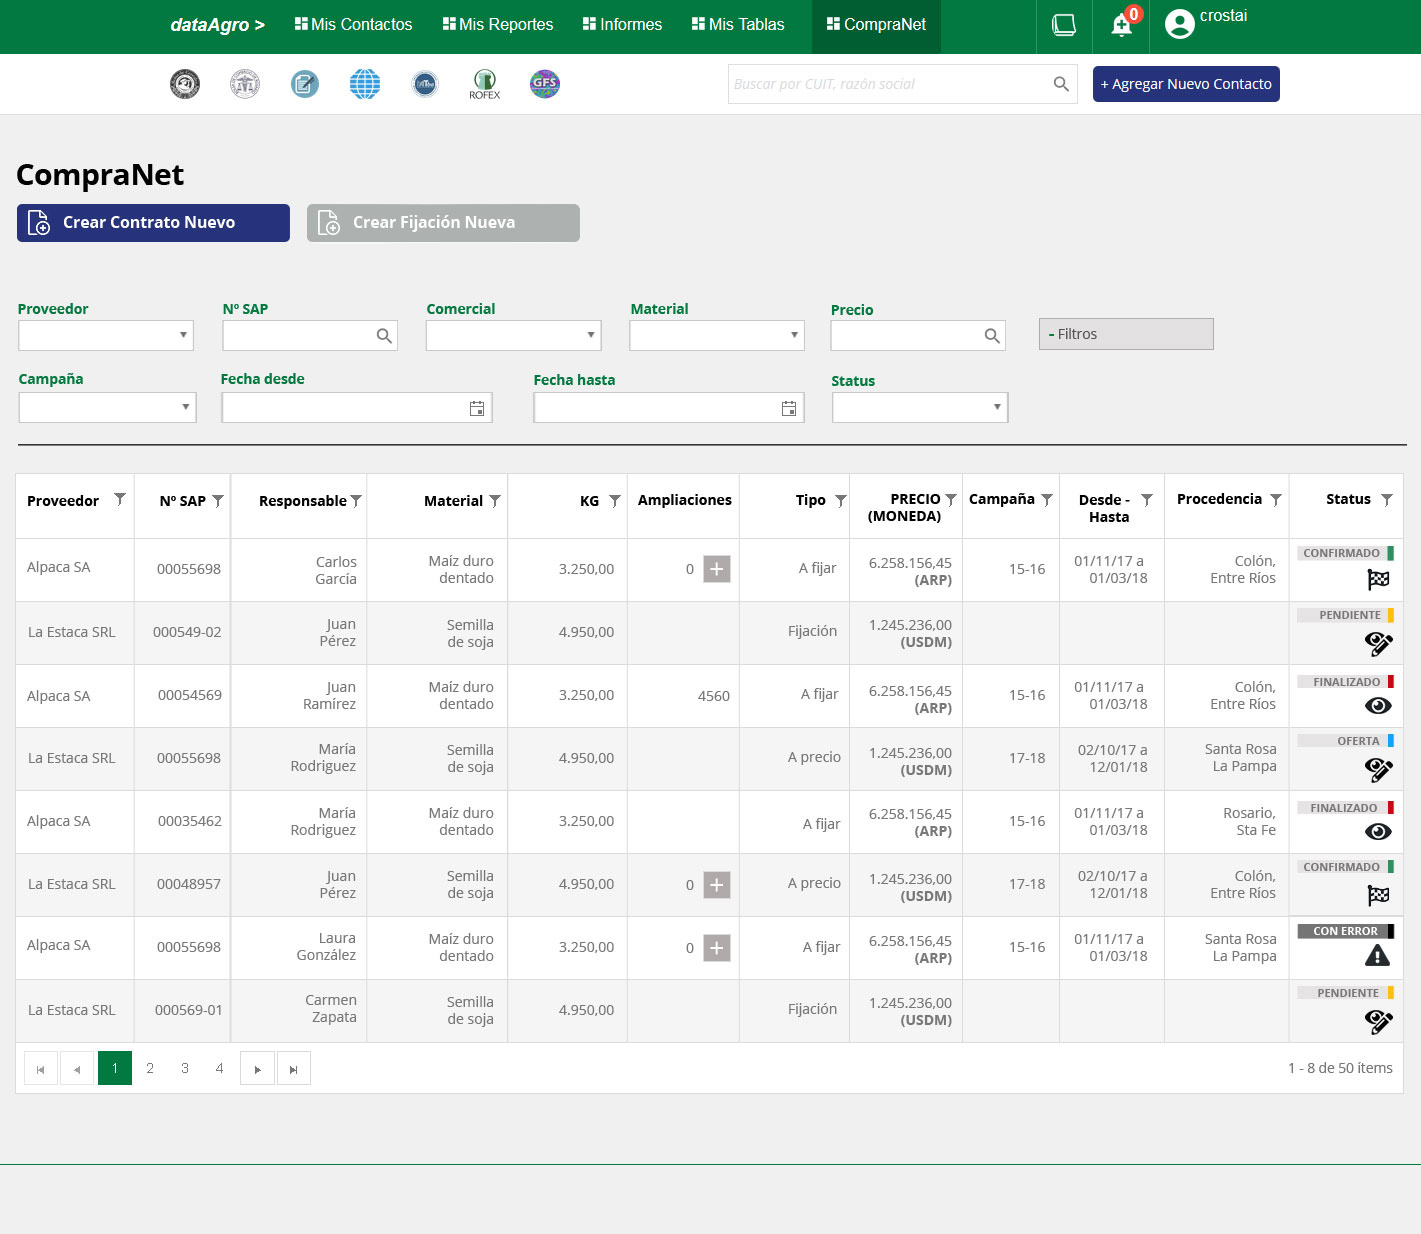View finalized contract of Juan Ramírez
This screenshot has height=1234, width=1421.
tap(1378, 706)
